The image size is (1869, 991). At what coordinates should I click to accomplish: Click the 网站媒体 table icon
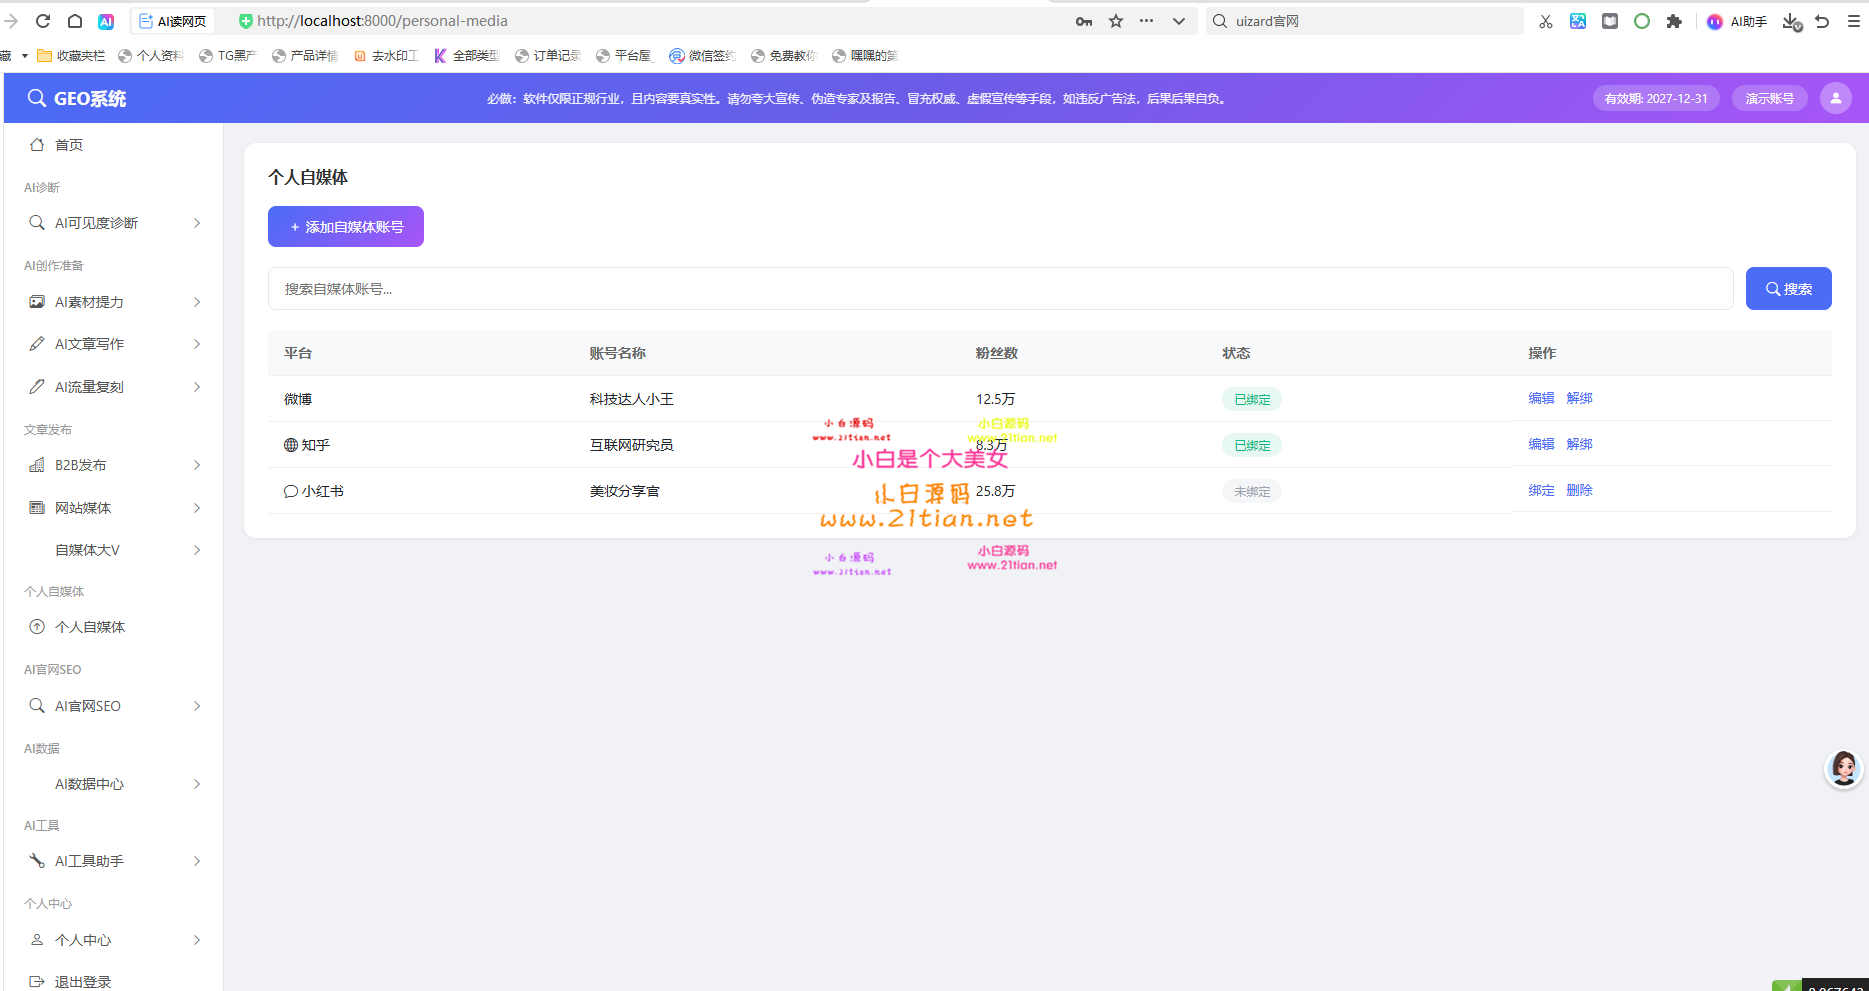(37, 508)
